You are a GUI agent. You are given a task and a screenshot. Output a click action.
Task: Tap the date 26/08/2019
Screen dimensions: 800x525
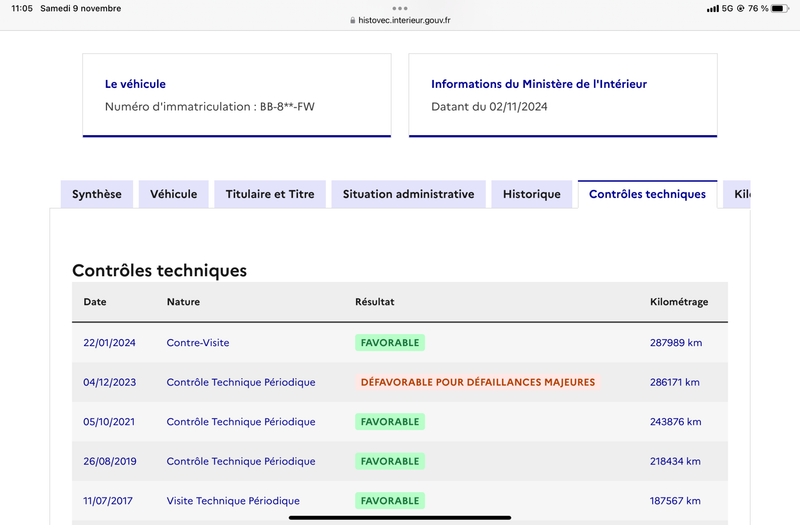110,461
